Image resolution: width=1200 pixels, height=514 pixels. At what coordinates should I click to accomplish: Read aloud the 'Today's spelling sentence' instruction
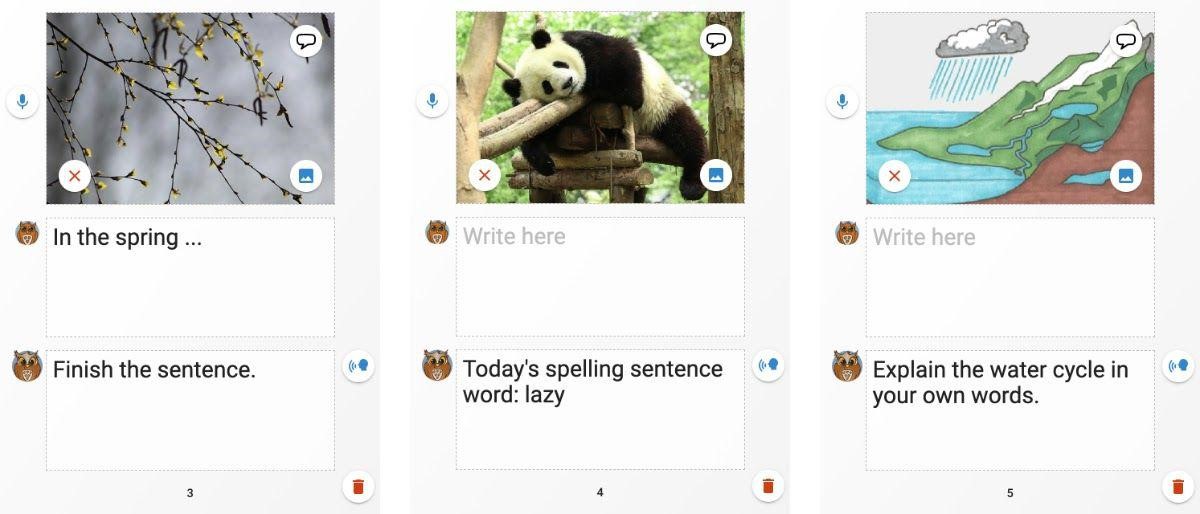tap(769, 366)
